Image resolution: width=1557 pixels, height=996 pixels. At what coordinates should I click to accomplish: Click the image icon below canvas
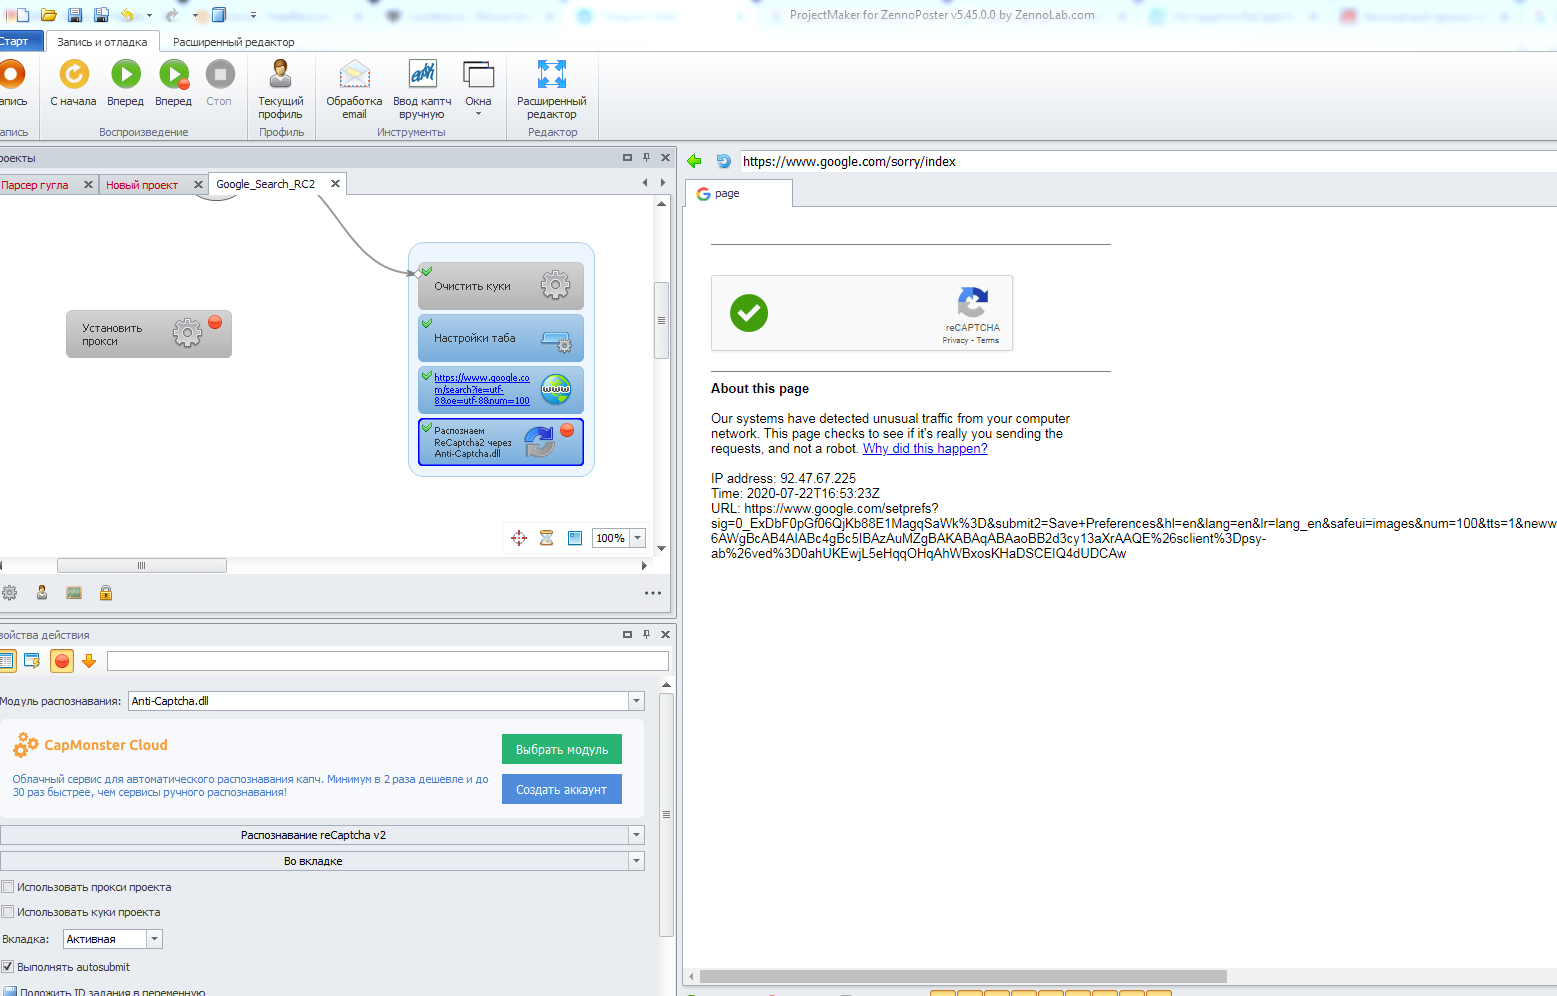click(x=74, y=593)
